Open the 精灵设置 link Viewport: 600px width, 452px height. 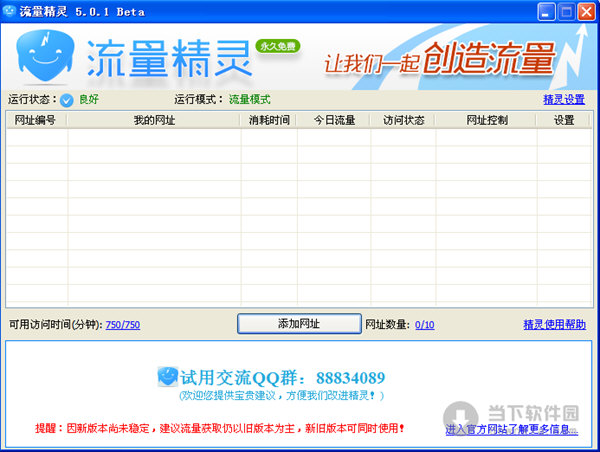(564, 100)
